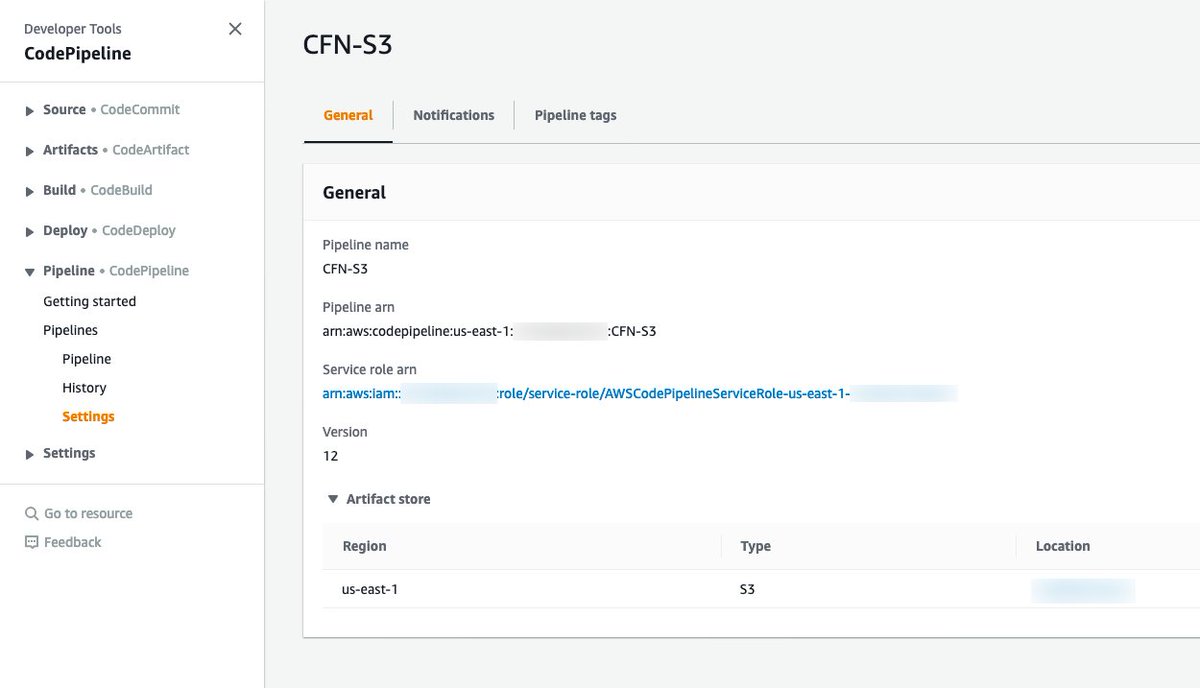Click the Location column header

click(x=1062, y=546)
